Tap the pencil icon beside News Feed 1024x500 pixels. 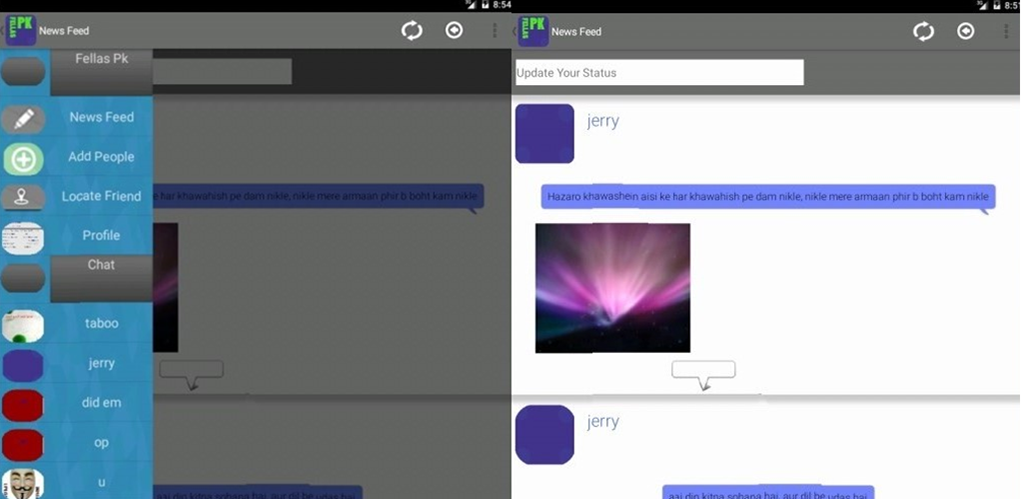[23, 119]
